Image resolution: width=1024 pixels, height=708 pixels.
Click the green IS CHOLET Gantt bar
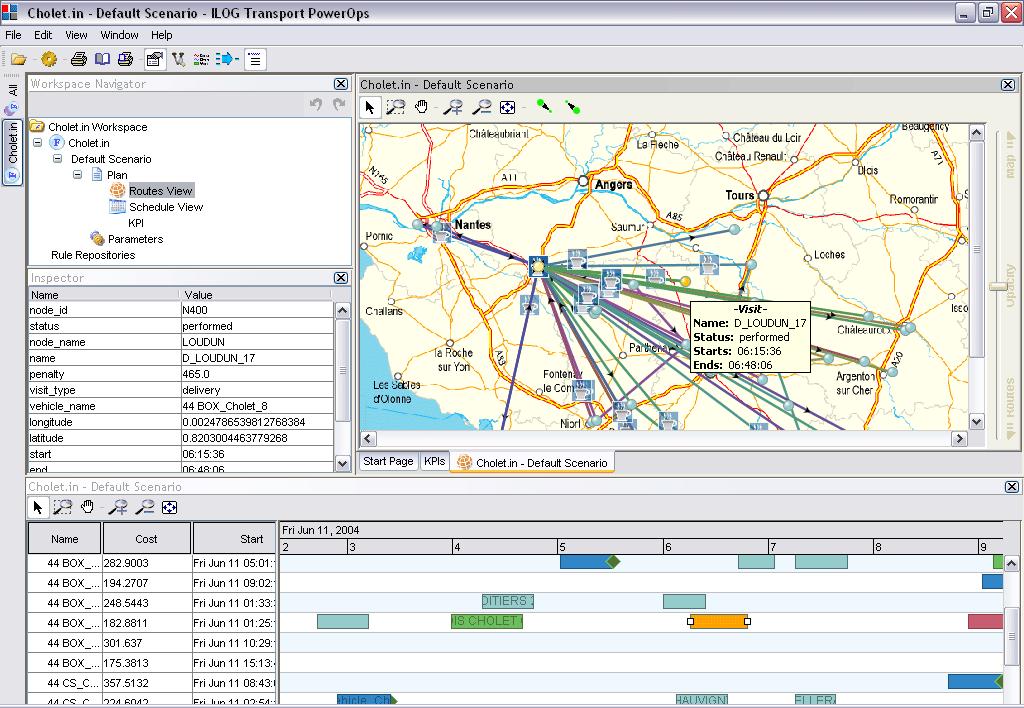point(487,621)
